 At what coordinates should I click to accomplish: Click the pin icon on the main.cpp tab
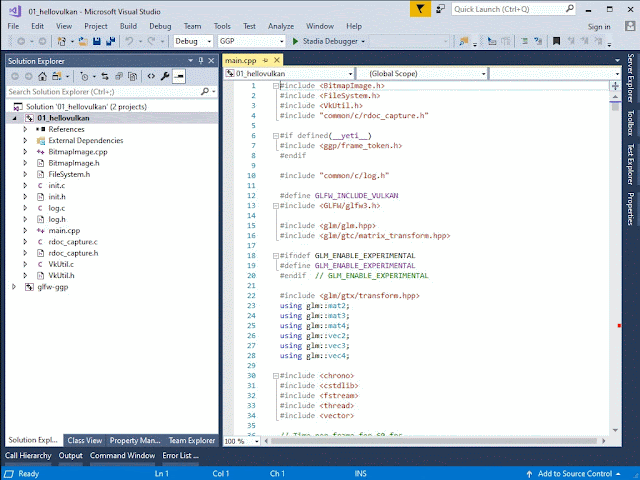265,60
